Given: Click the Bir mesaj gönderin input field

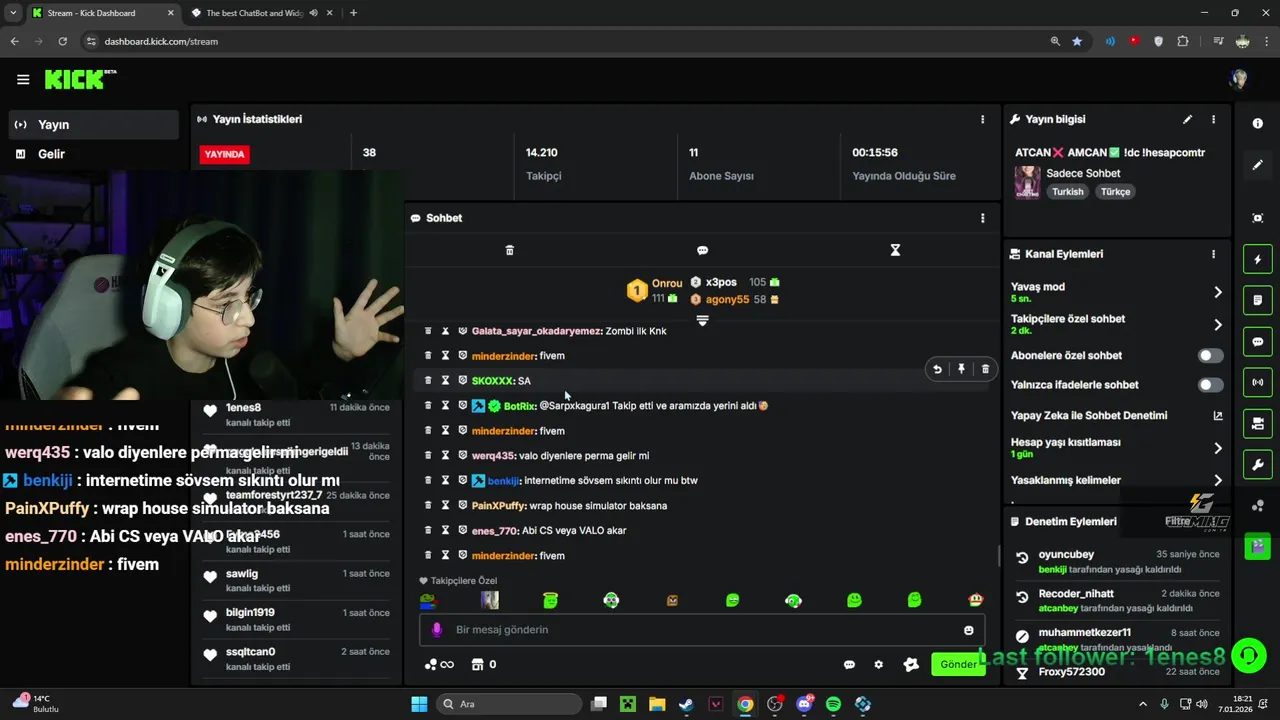Looking at the screenshot, I should pyautogui.click(x=702, y=630).
